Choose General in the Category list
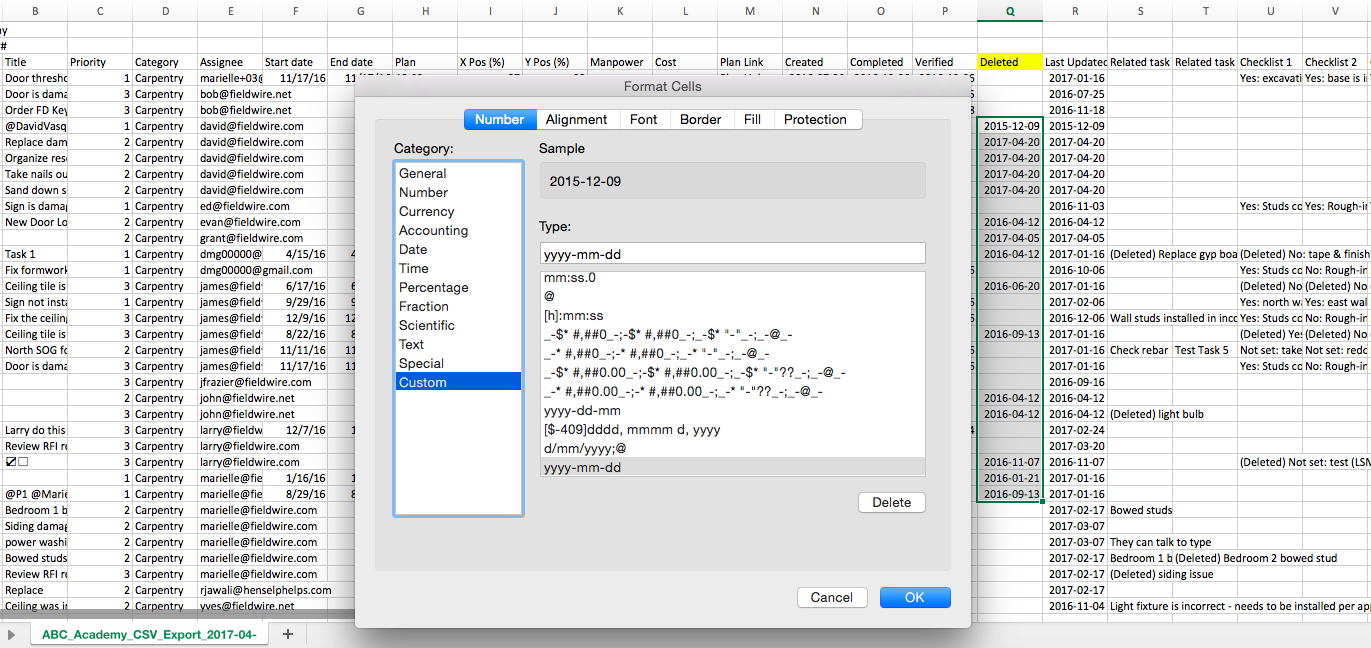Viewport: 1371px width, 648px height. click(422, 173)
